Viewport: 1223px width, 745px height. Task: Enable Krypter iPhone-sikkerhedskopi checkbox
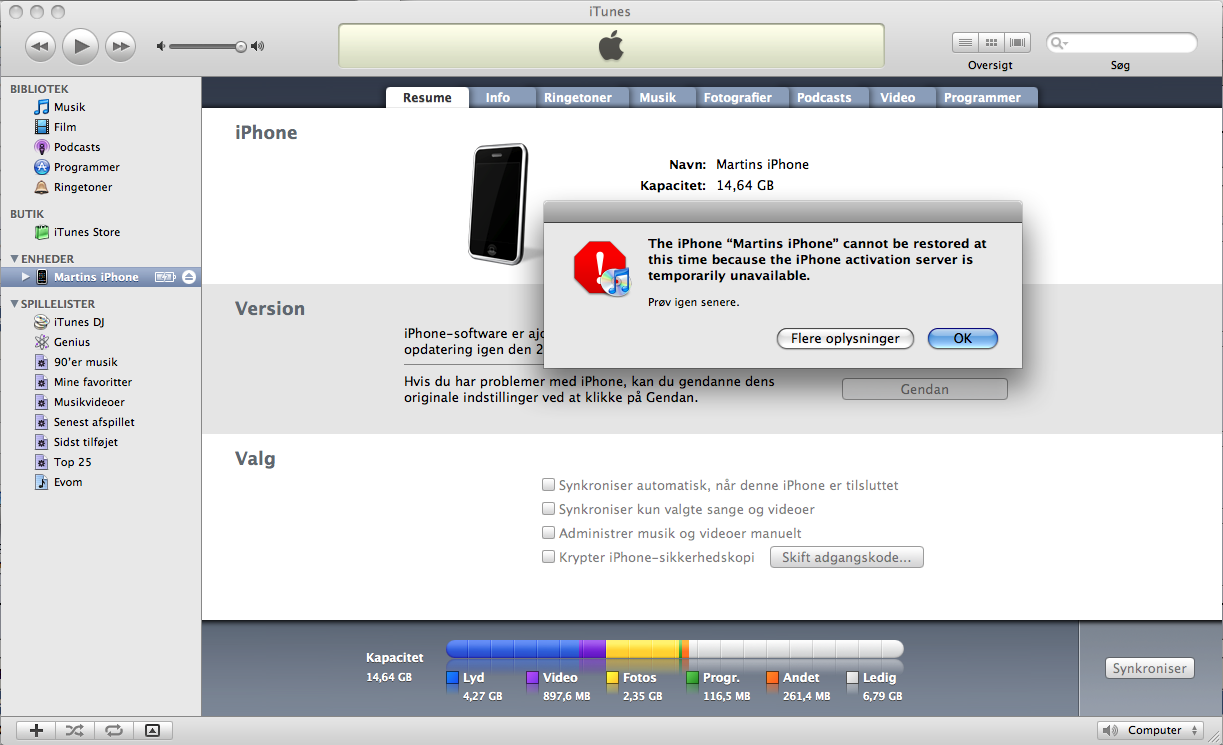548,557
